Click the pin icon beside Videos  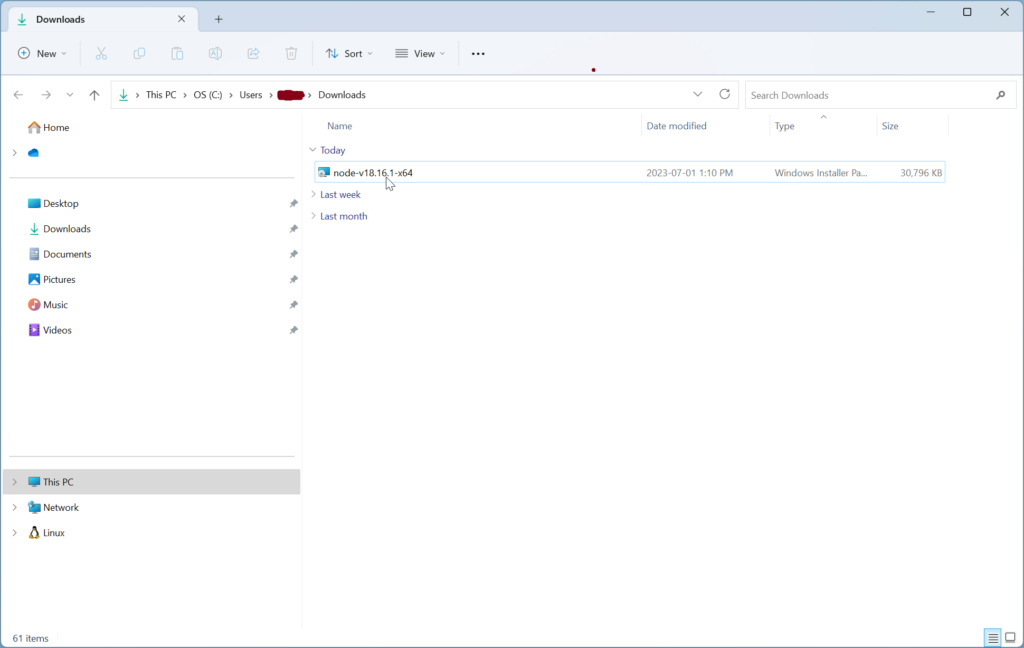click(x=293, y=330)
